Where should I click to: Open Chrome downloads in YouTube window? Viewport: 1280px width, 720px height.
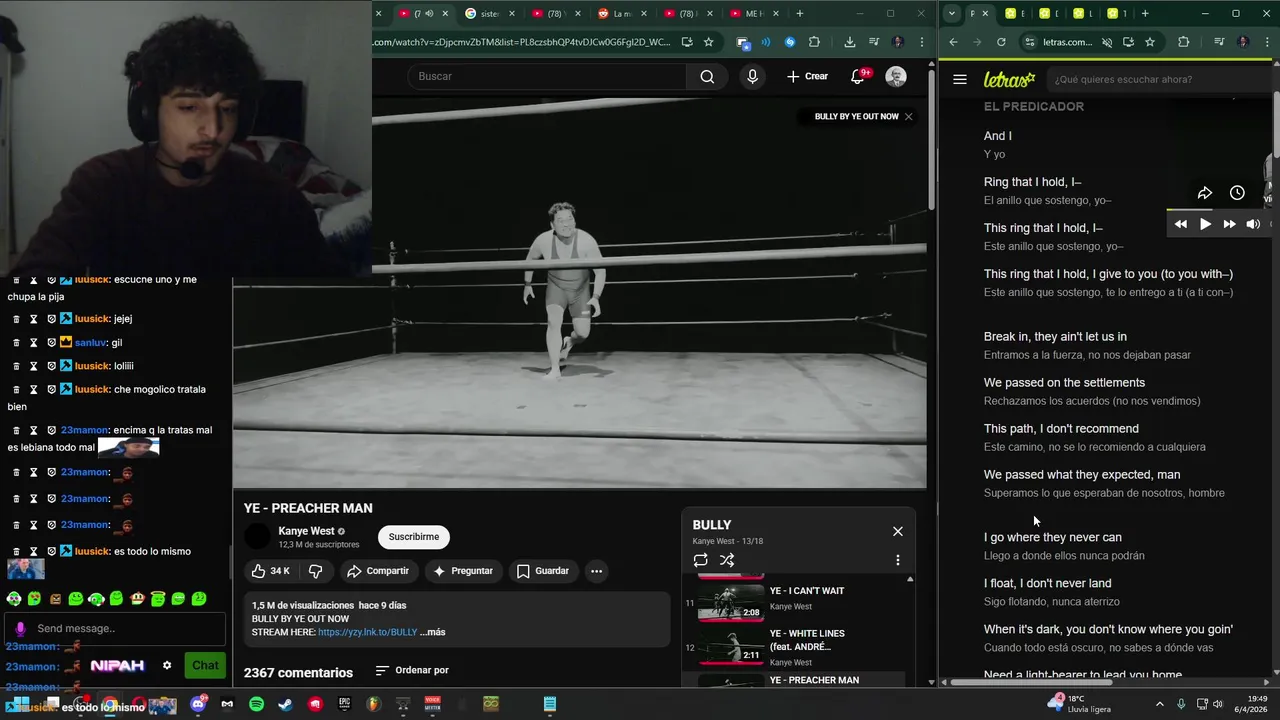(x=849, y=42)
